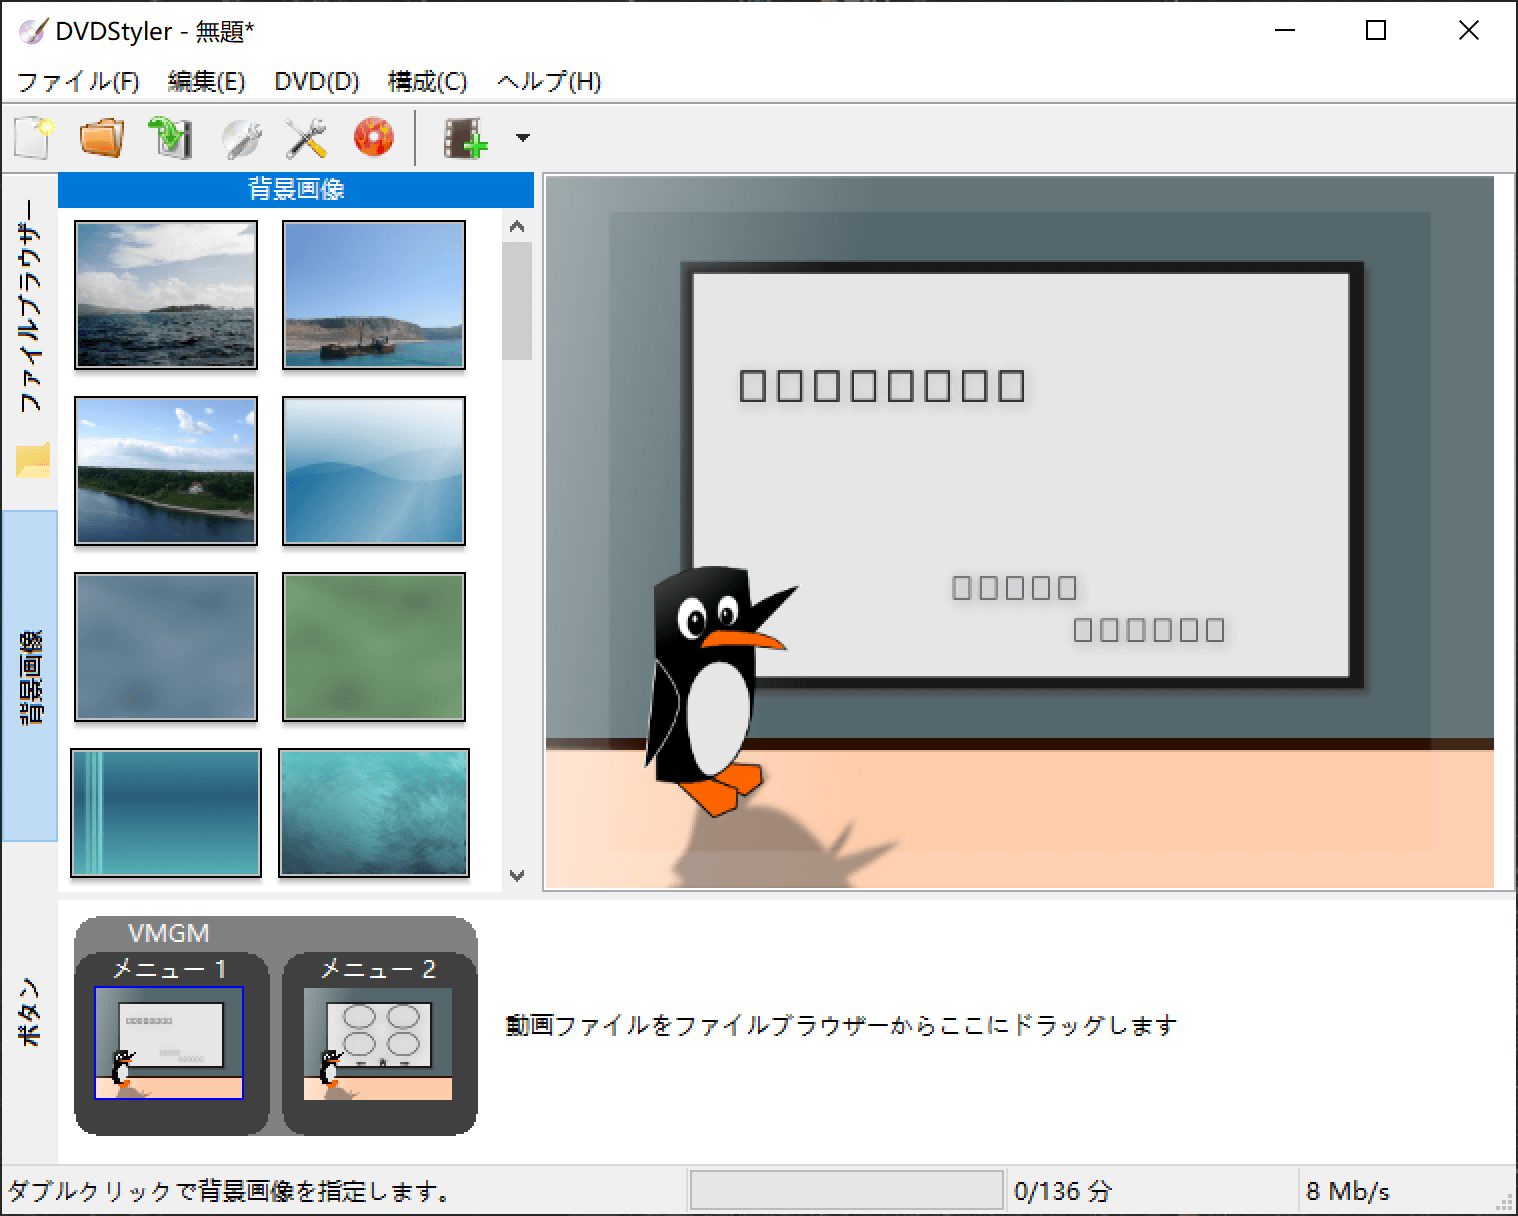The image size is (1518, 1216).
Task: Click the background list scrollbar thumb
Action: coord(517,301)
